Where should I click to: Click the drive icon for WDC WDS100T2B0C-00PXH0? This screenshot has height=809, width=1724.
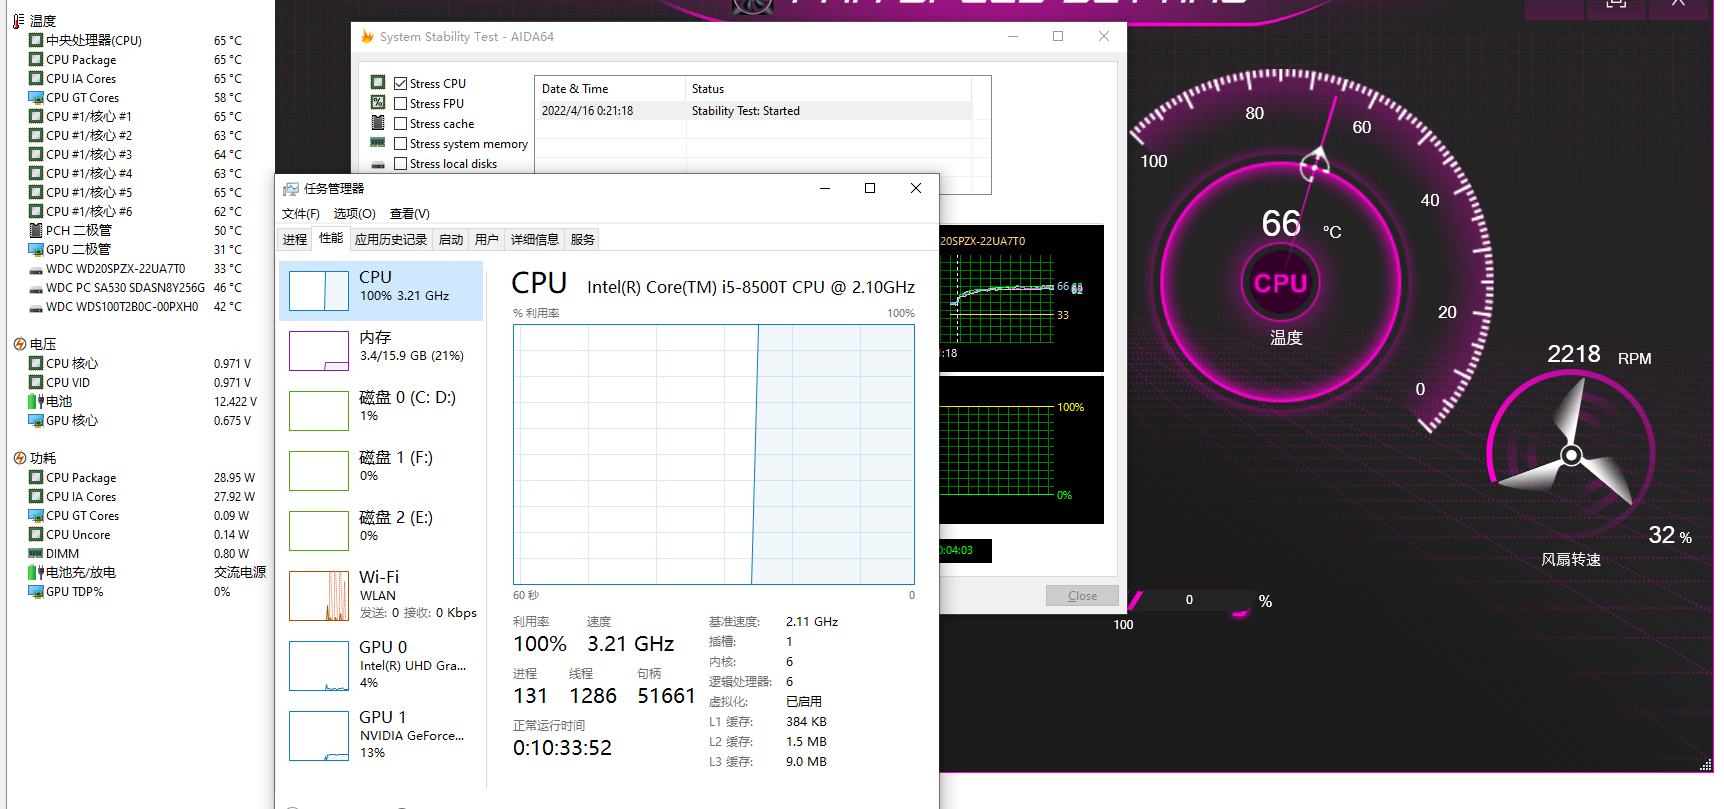(x=36, y=307)
